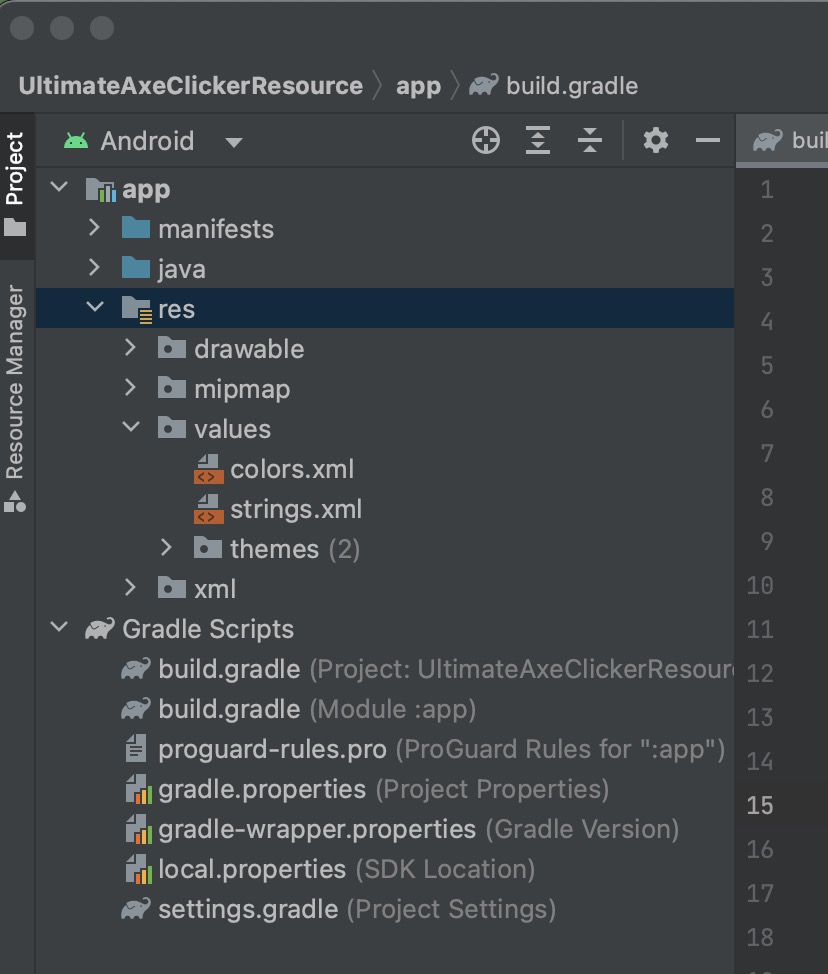The width and height of the screenshot is (828, 974).
Task: Expand the drawable folder
Action: (130, 347)
